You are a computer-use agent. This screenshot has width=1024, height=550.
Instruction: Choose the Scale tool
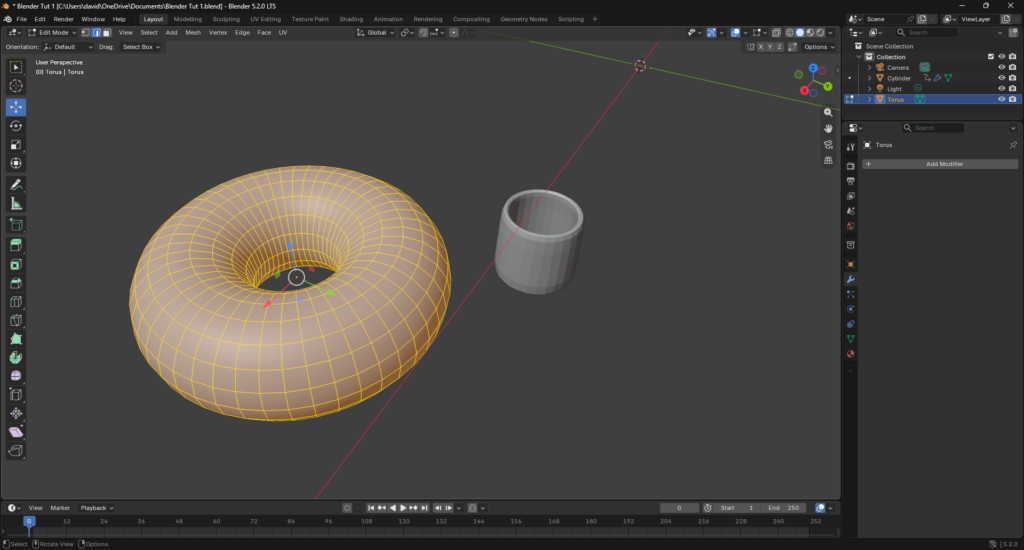pyautogui.click(x=16, y=144)
